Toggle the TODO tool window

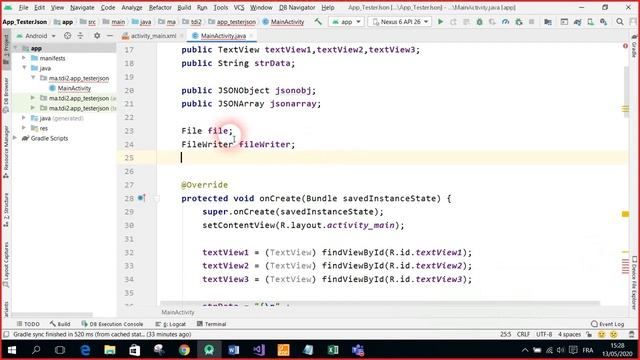point(28,324)
